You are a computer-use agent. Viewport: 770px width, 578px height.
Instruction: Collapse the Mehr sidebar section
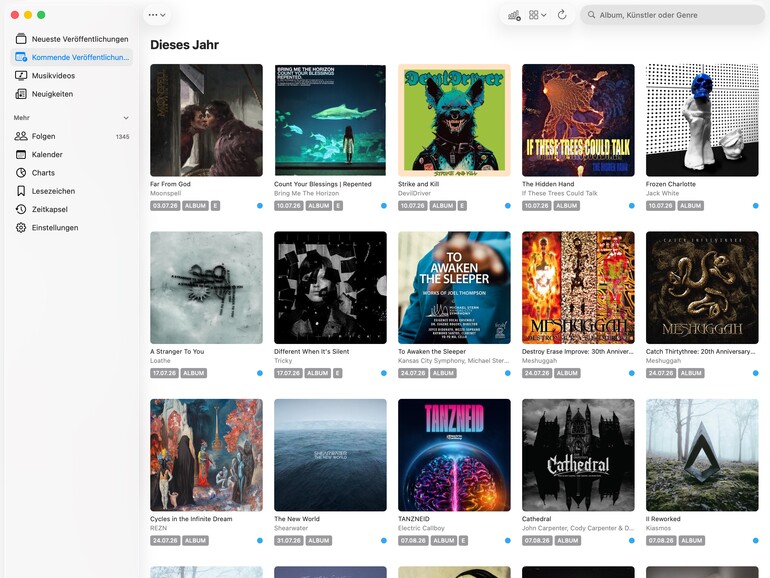[x=126, y=118]
